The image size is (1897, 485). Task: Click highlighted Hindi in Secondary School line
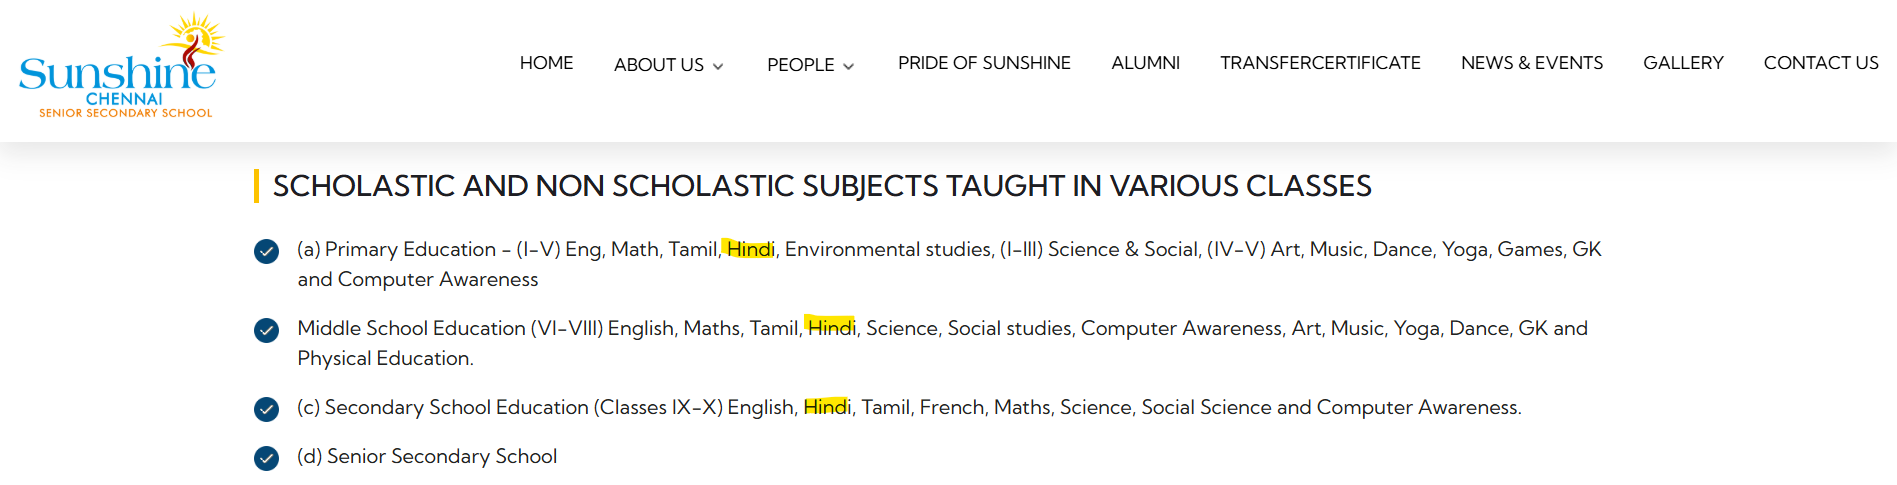[x=827, y=407]
